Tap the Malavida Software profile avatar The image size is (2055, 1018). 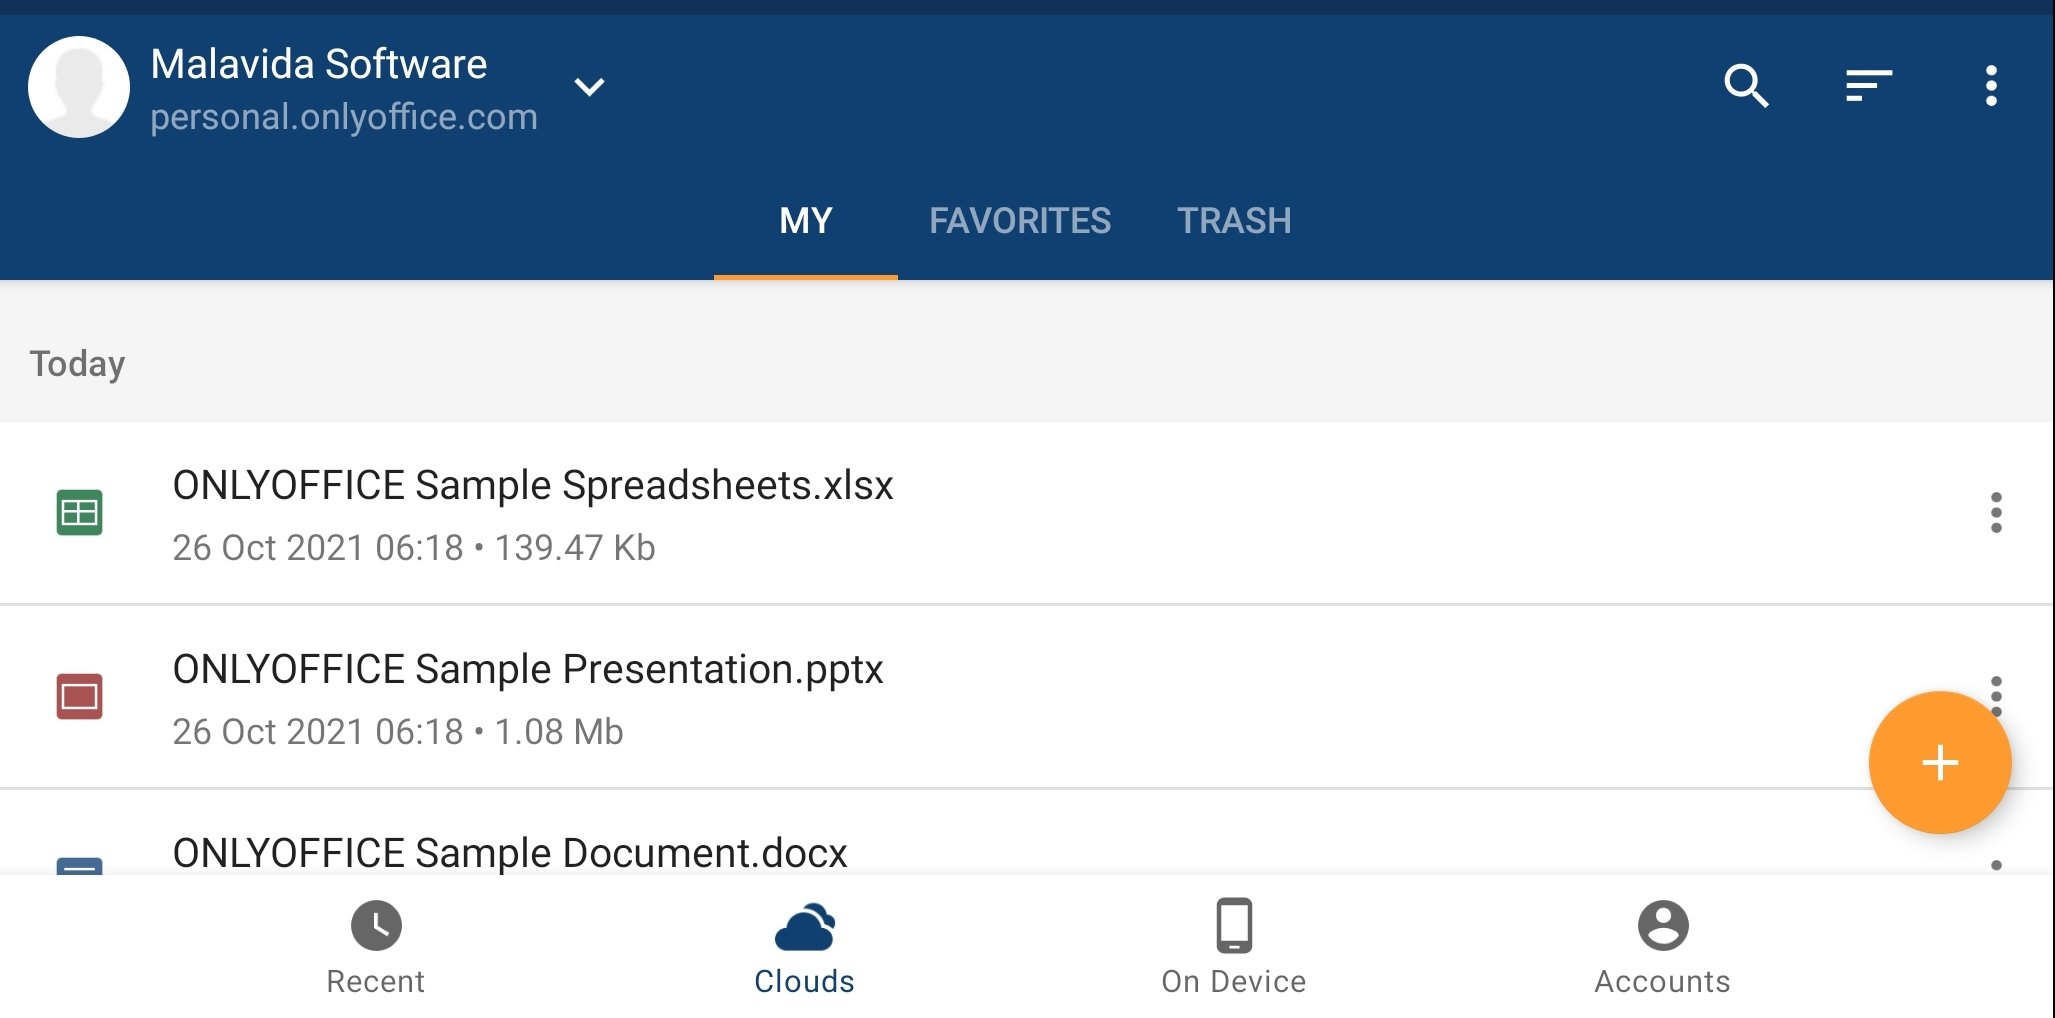pos(79,87)
